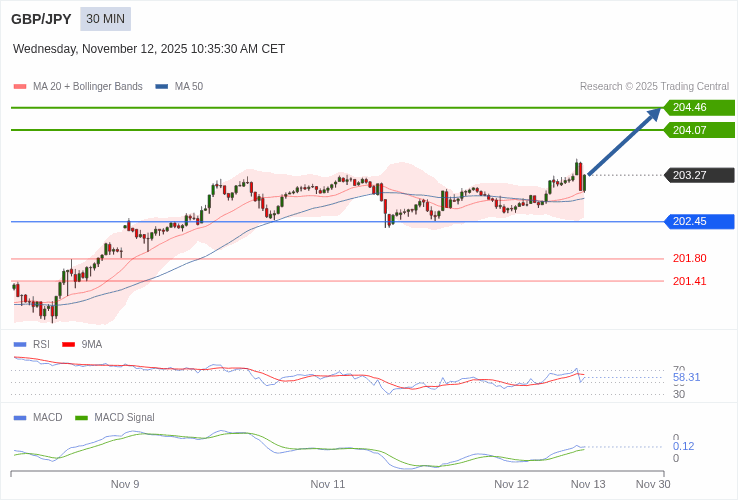Screen dimensions: 738x500
Task: Click the 201.80 support level label
Action: [689, 258]
